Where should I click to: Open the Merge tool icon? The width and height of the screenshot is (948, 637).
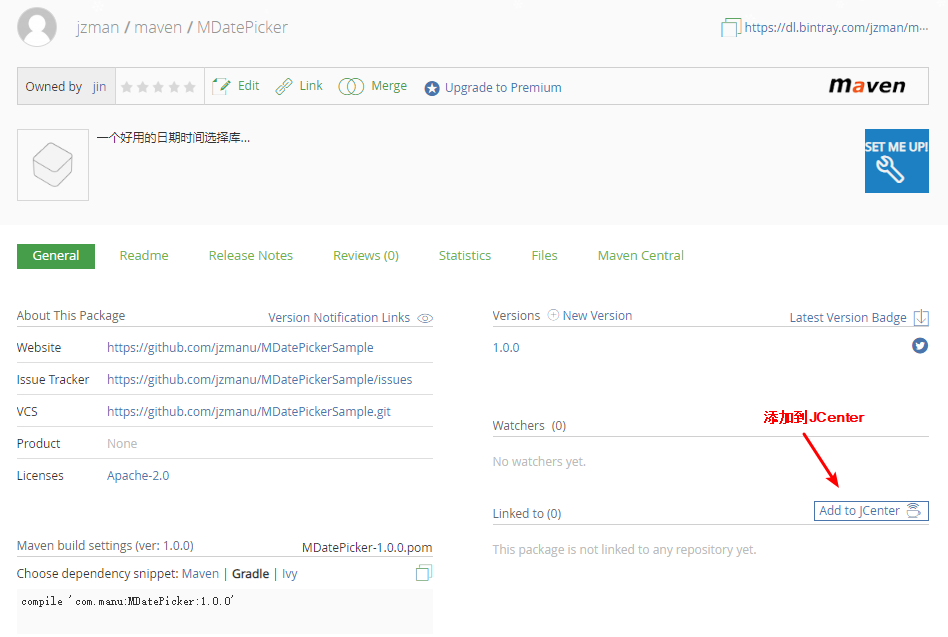[x=351, y=86]
